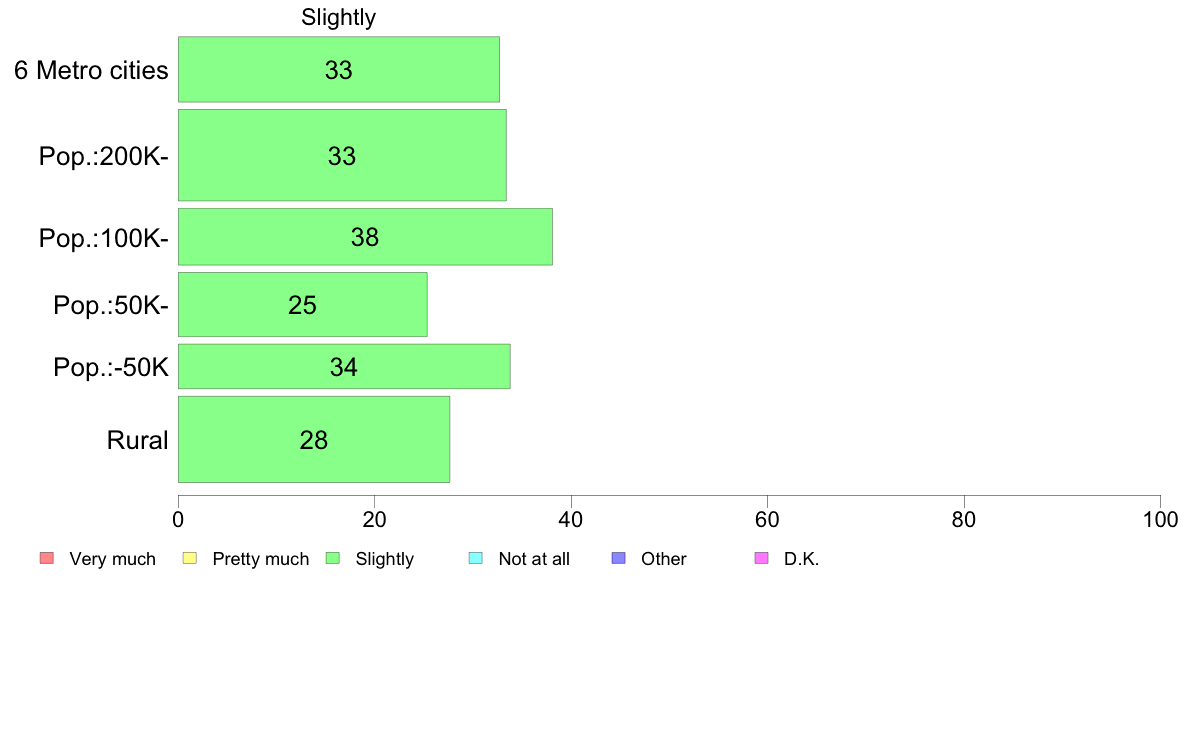
Task: Select the 6 Metro cities bar
Action: click(339, 69)
